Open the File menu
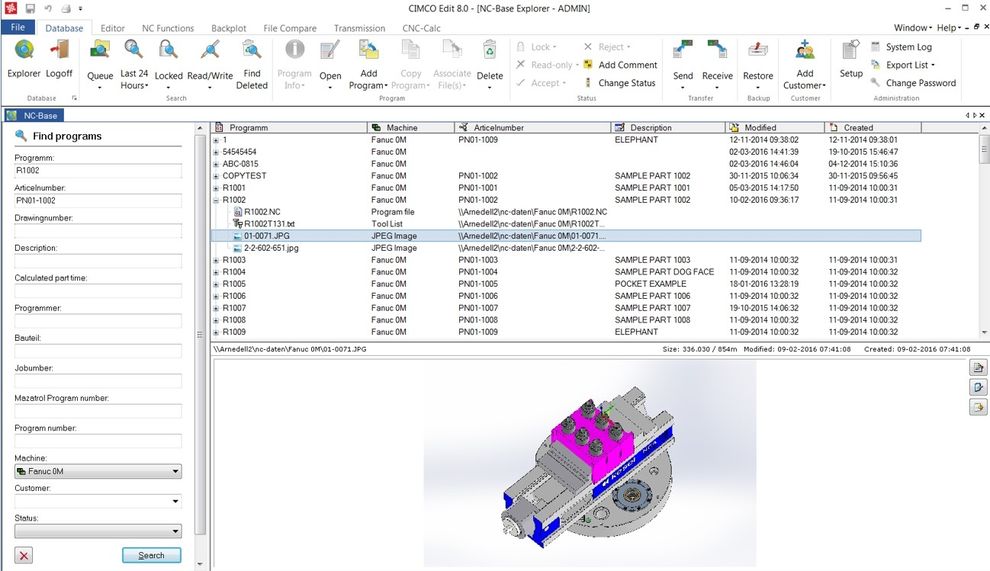The height and width of the screenshot is (571, 990). pos(18,27)
